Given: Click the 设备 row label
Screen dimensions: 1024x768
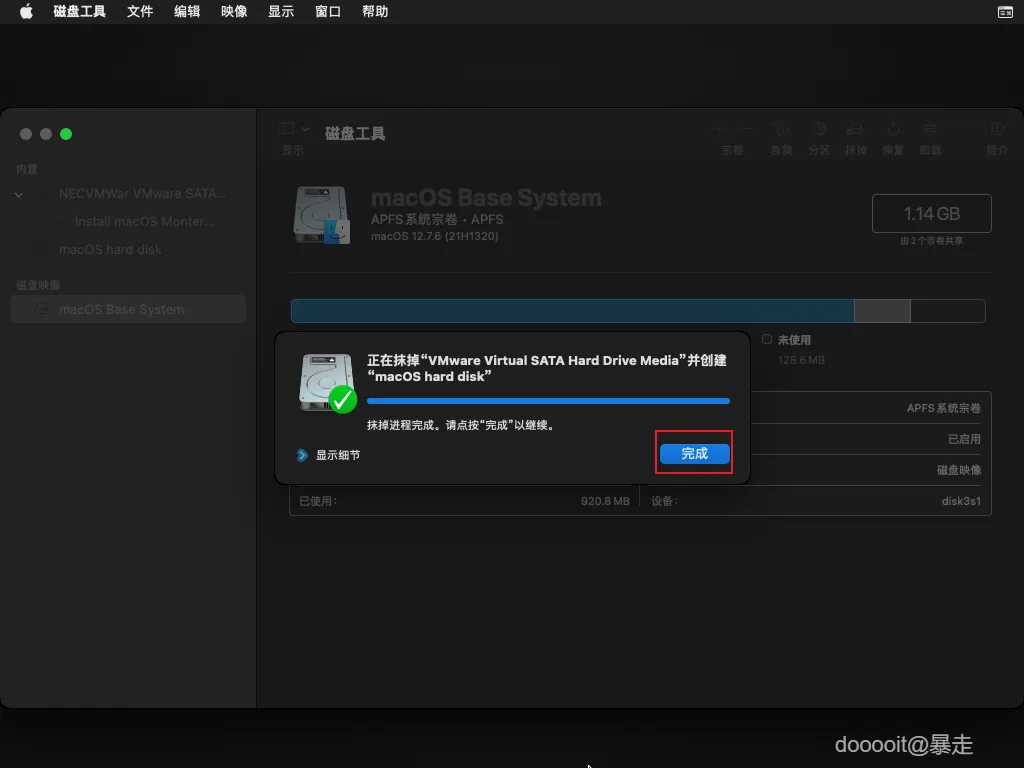Looking at the screenshot, I should pyautogui.click(x=664, y=501).
